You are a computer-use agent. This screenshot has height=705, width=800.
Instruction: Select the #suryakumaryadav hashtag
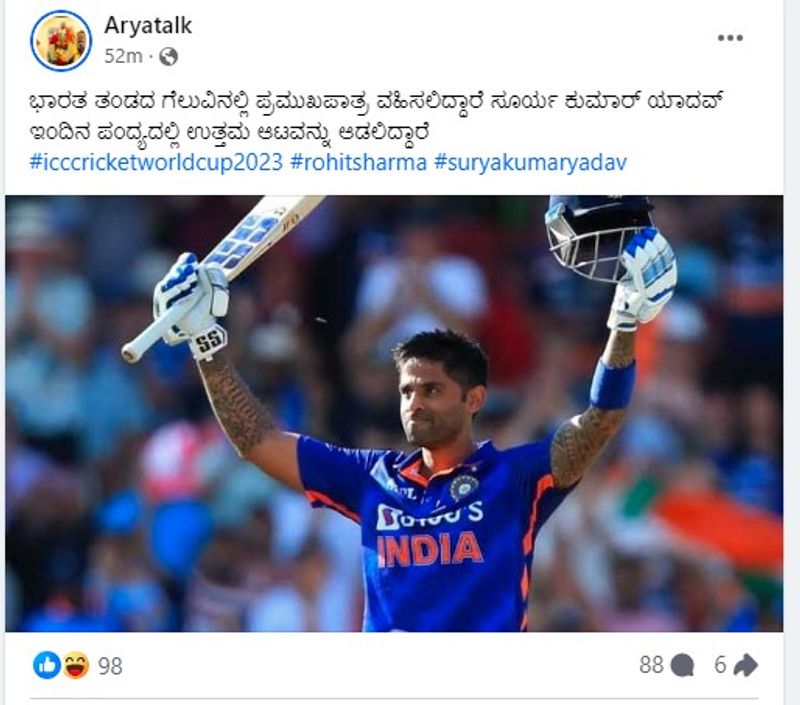[x=530, y=163]
